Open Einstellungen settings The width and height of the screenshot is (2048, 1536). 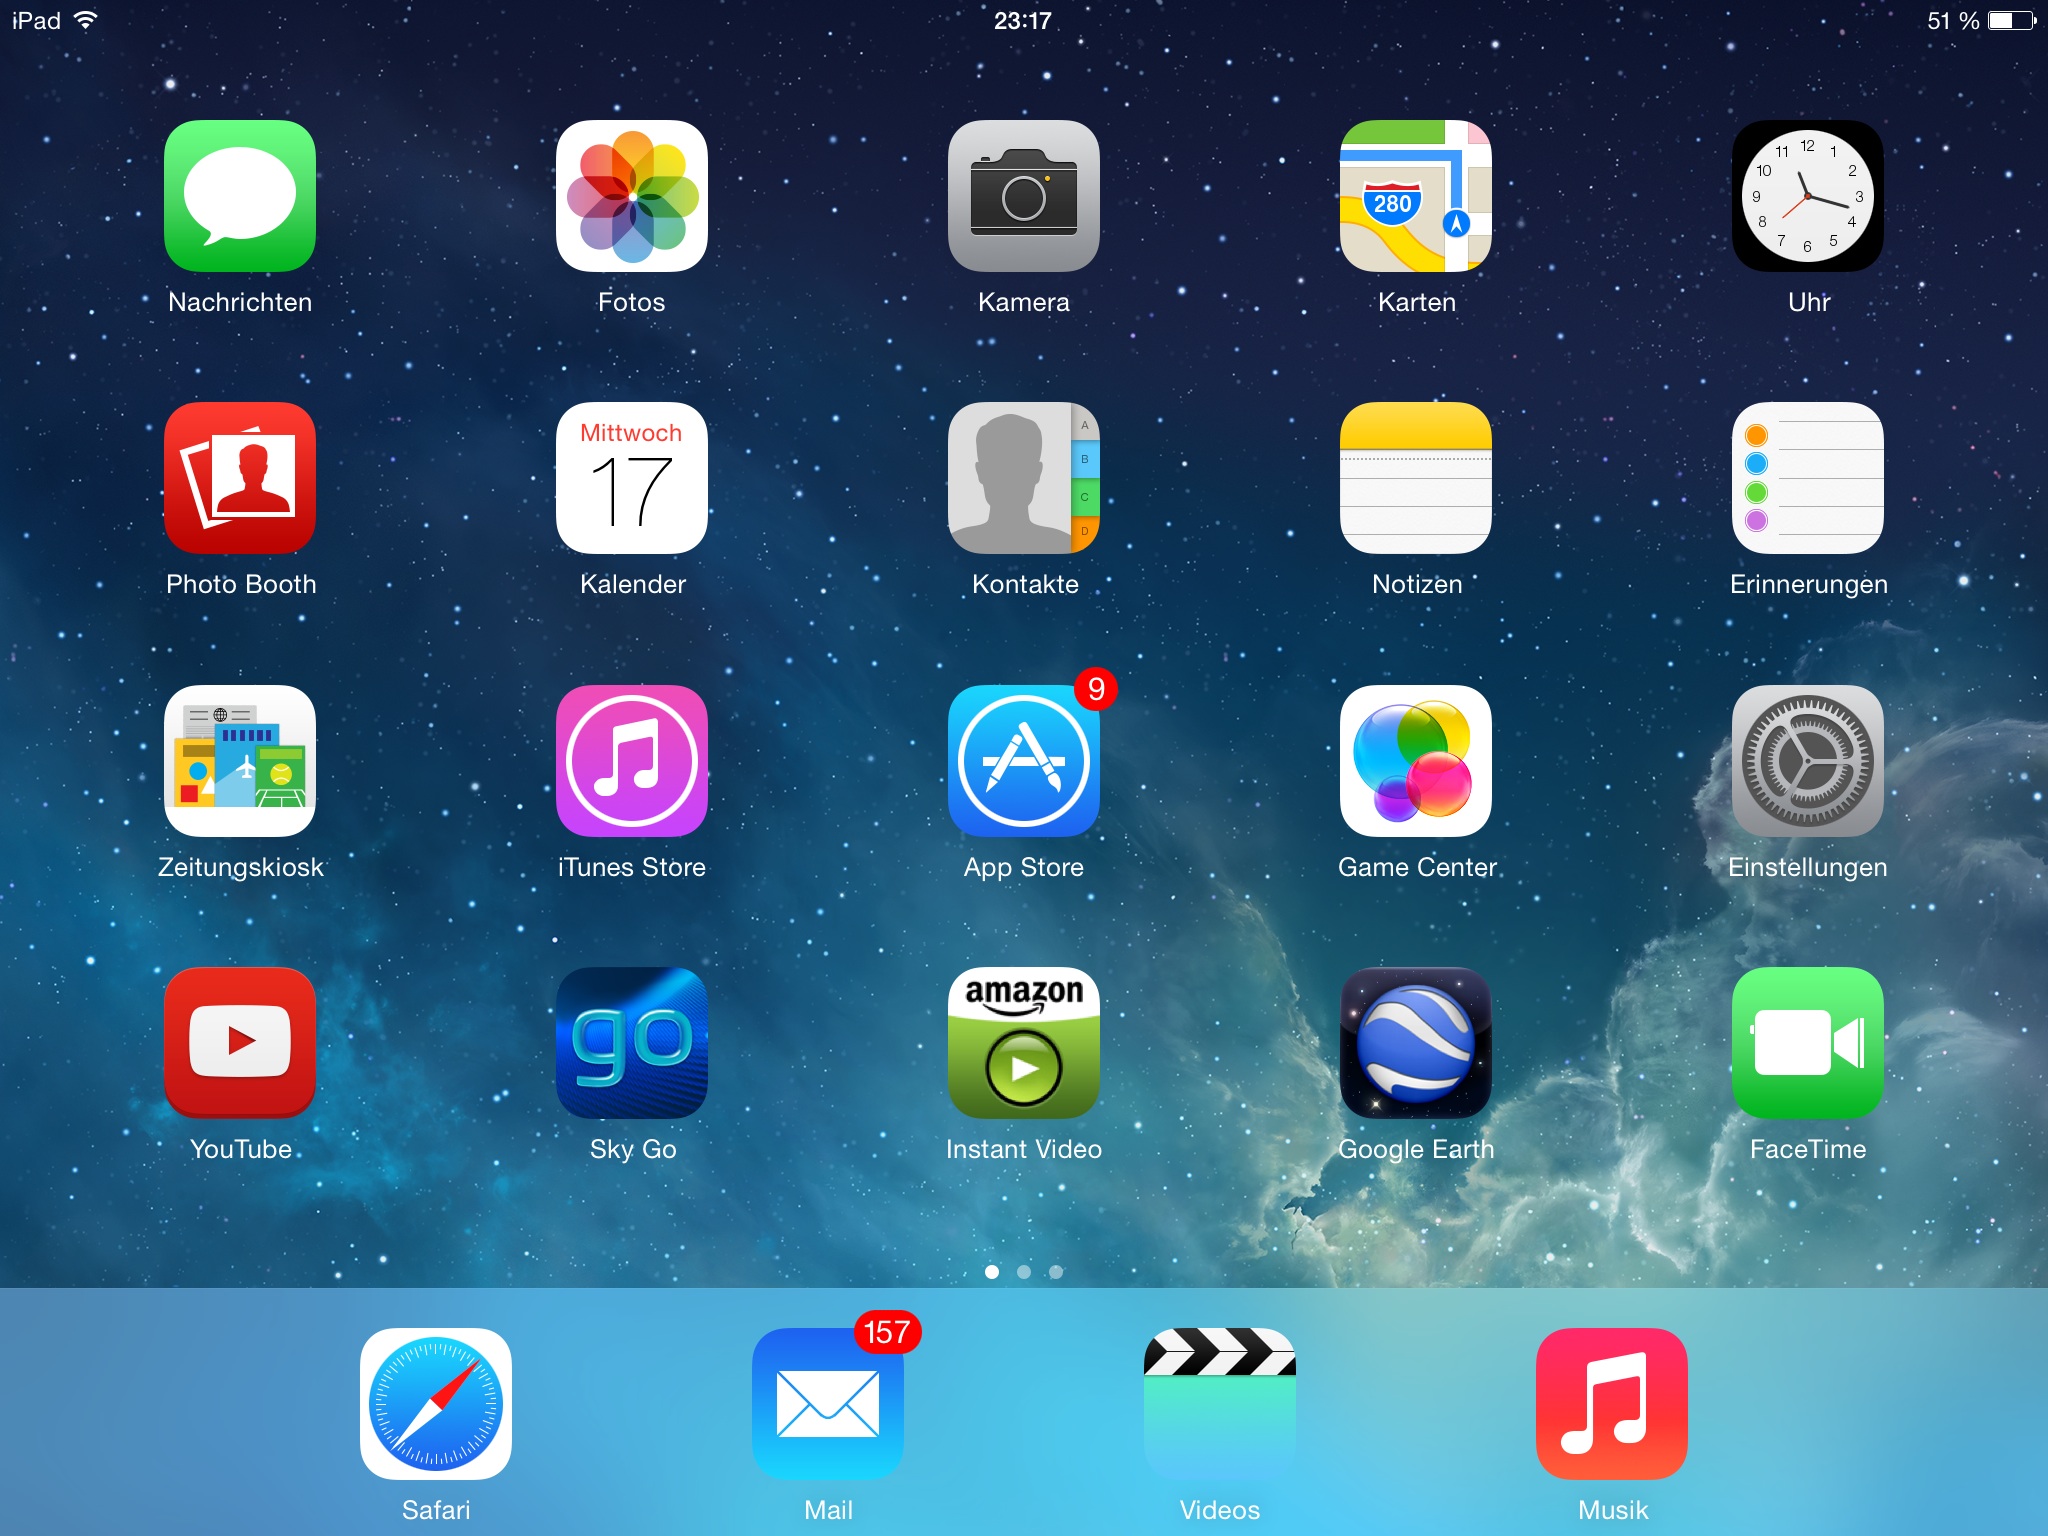pos(1808,761)
